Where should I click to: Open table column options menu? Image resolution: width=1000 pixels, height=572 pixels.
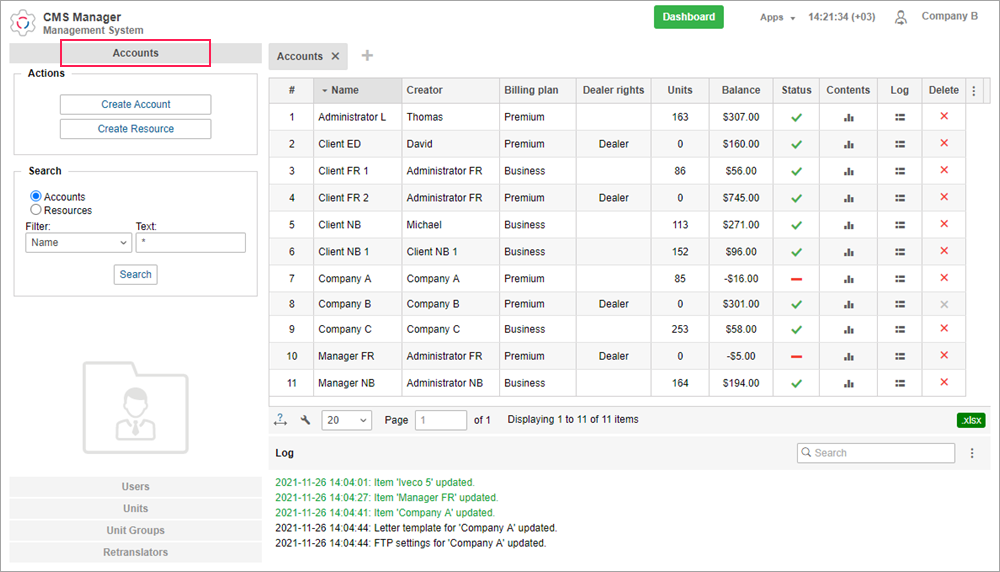tap(974, 91)
